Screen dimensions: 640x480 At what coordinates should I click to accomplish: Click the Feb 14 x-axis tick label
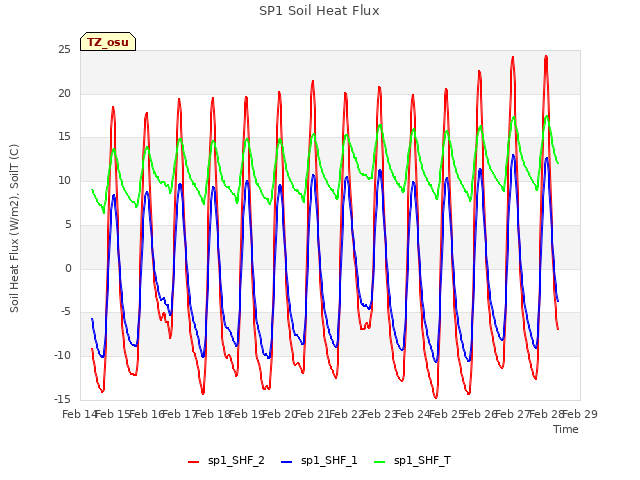[x=79, y=414]
